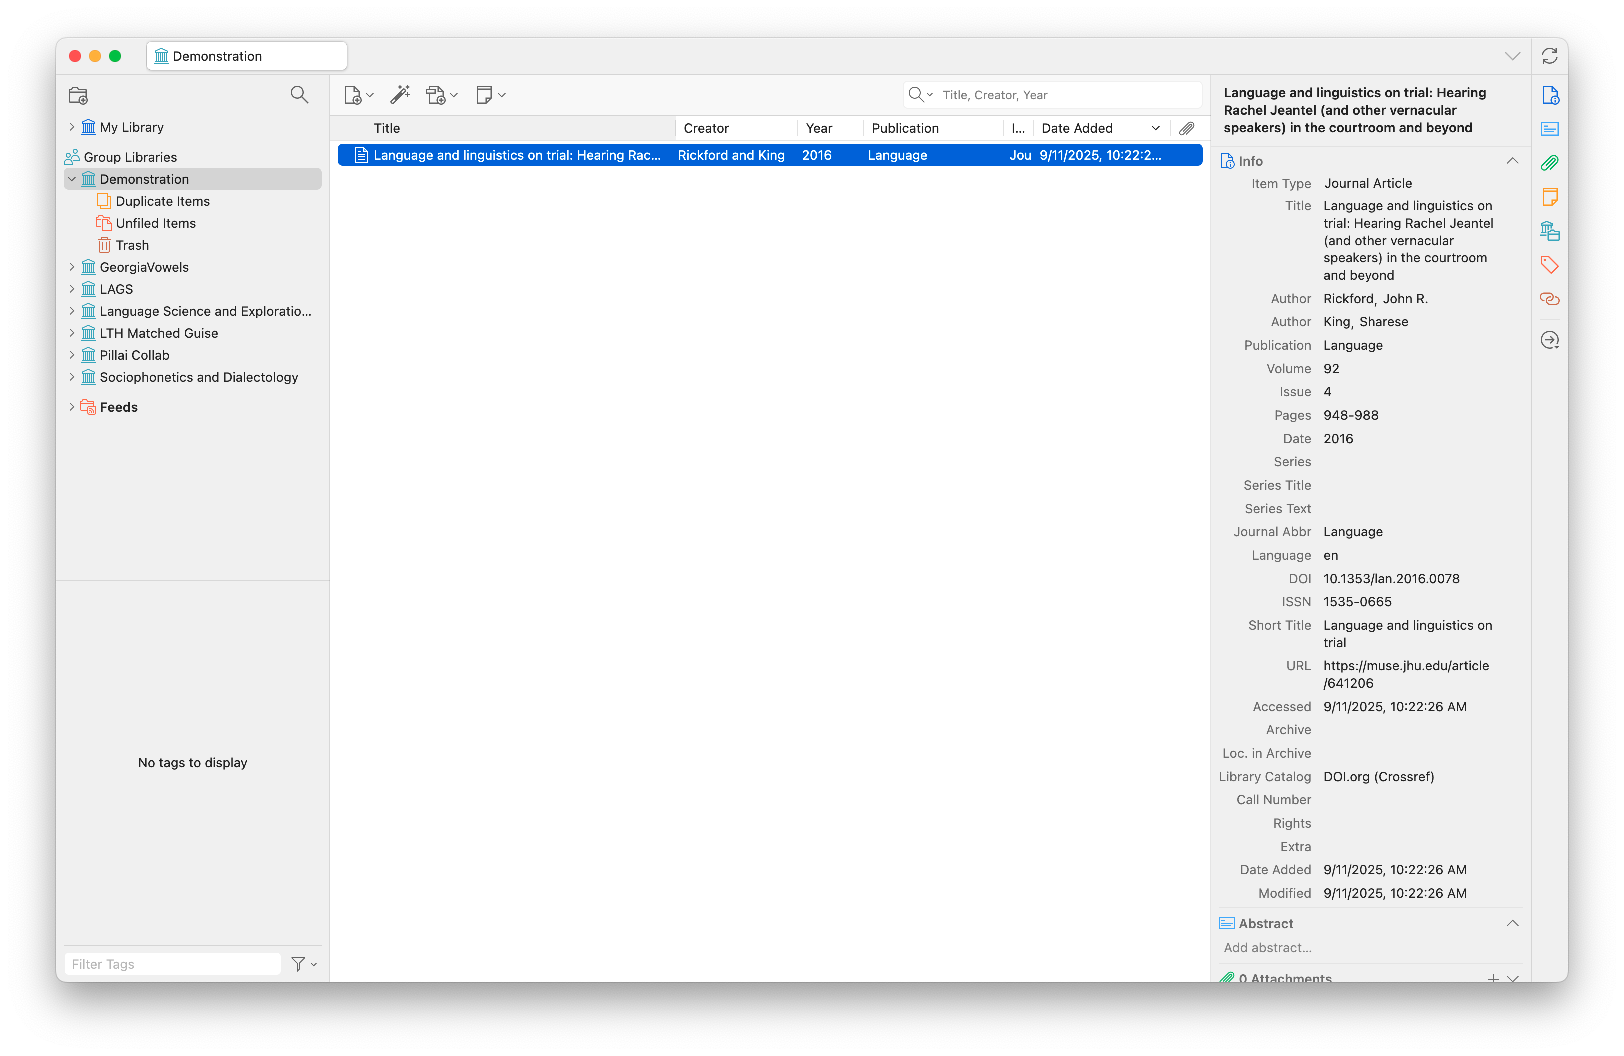The image size is (1624, 1056).
Task: Jump to Tags section in side rail
Action: 1549,265
